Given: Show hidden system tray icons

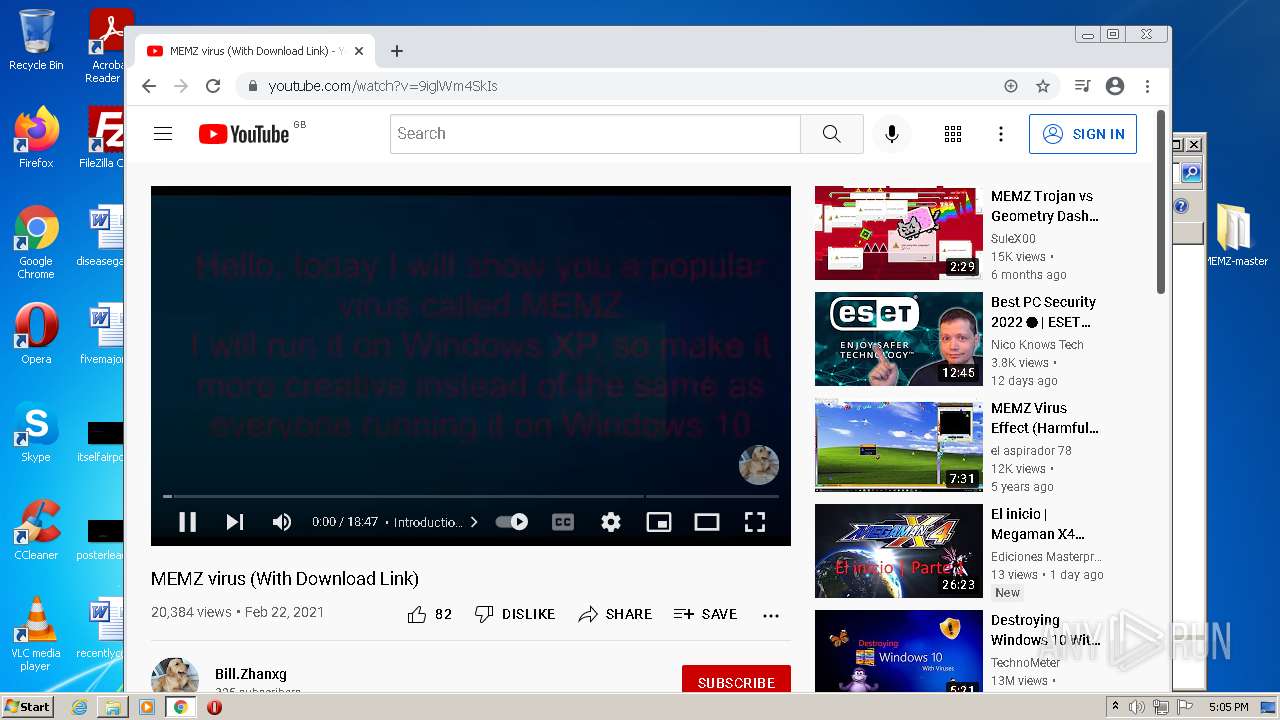Looking at the screenshot, I should coord(1115,707).
